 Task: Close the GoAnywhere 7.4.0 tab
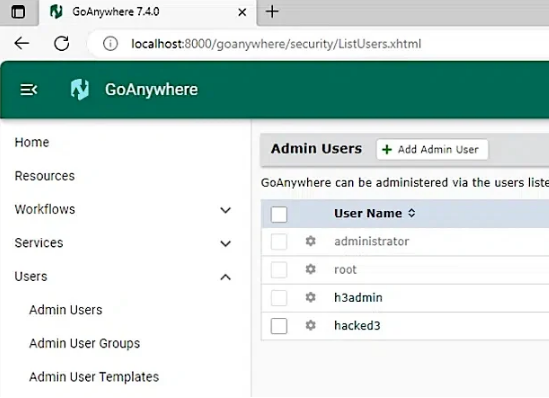tap(242, 13)
